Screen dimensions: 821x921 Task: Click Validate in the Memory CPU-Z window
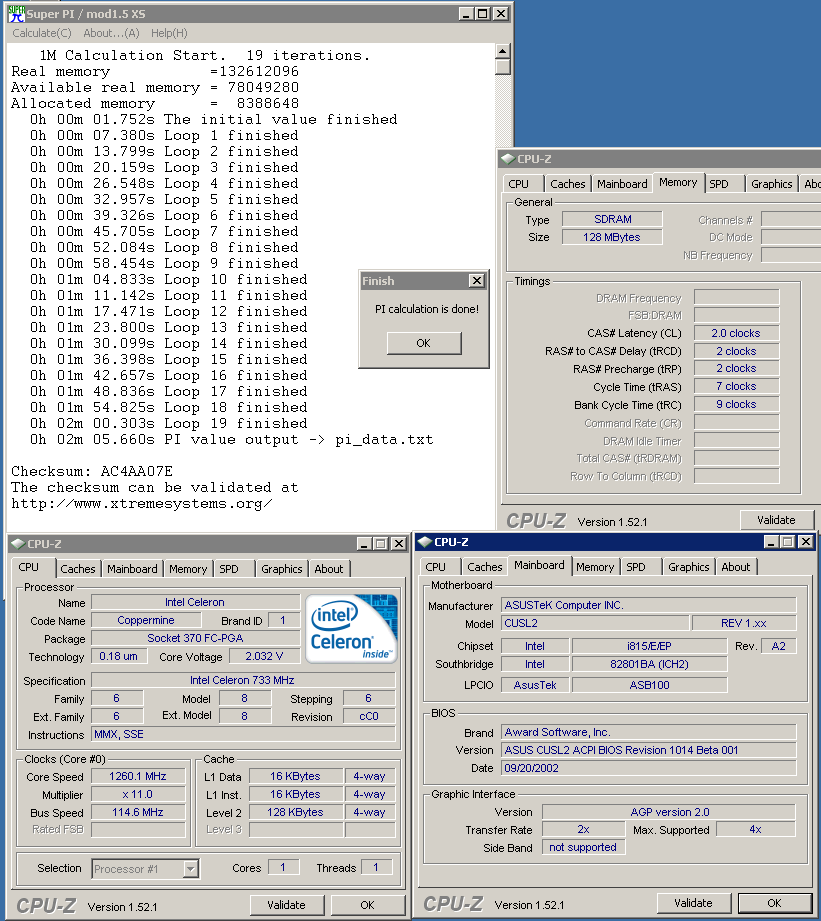point(776,520)
